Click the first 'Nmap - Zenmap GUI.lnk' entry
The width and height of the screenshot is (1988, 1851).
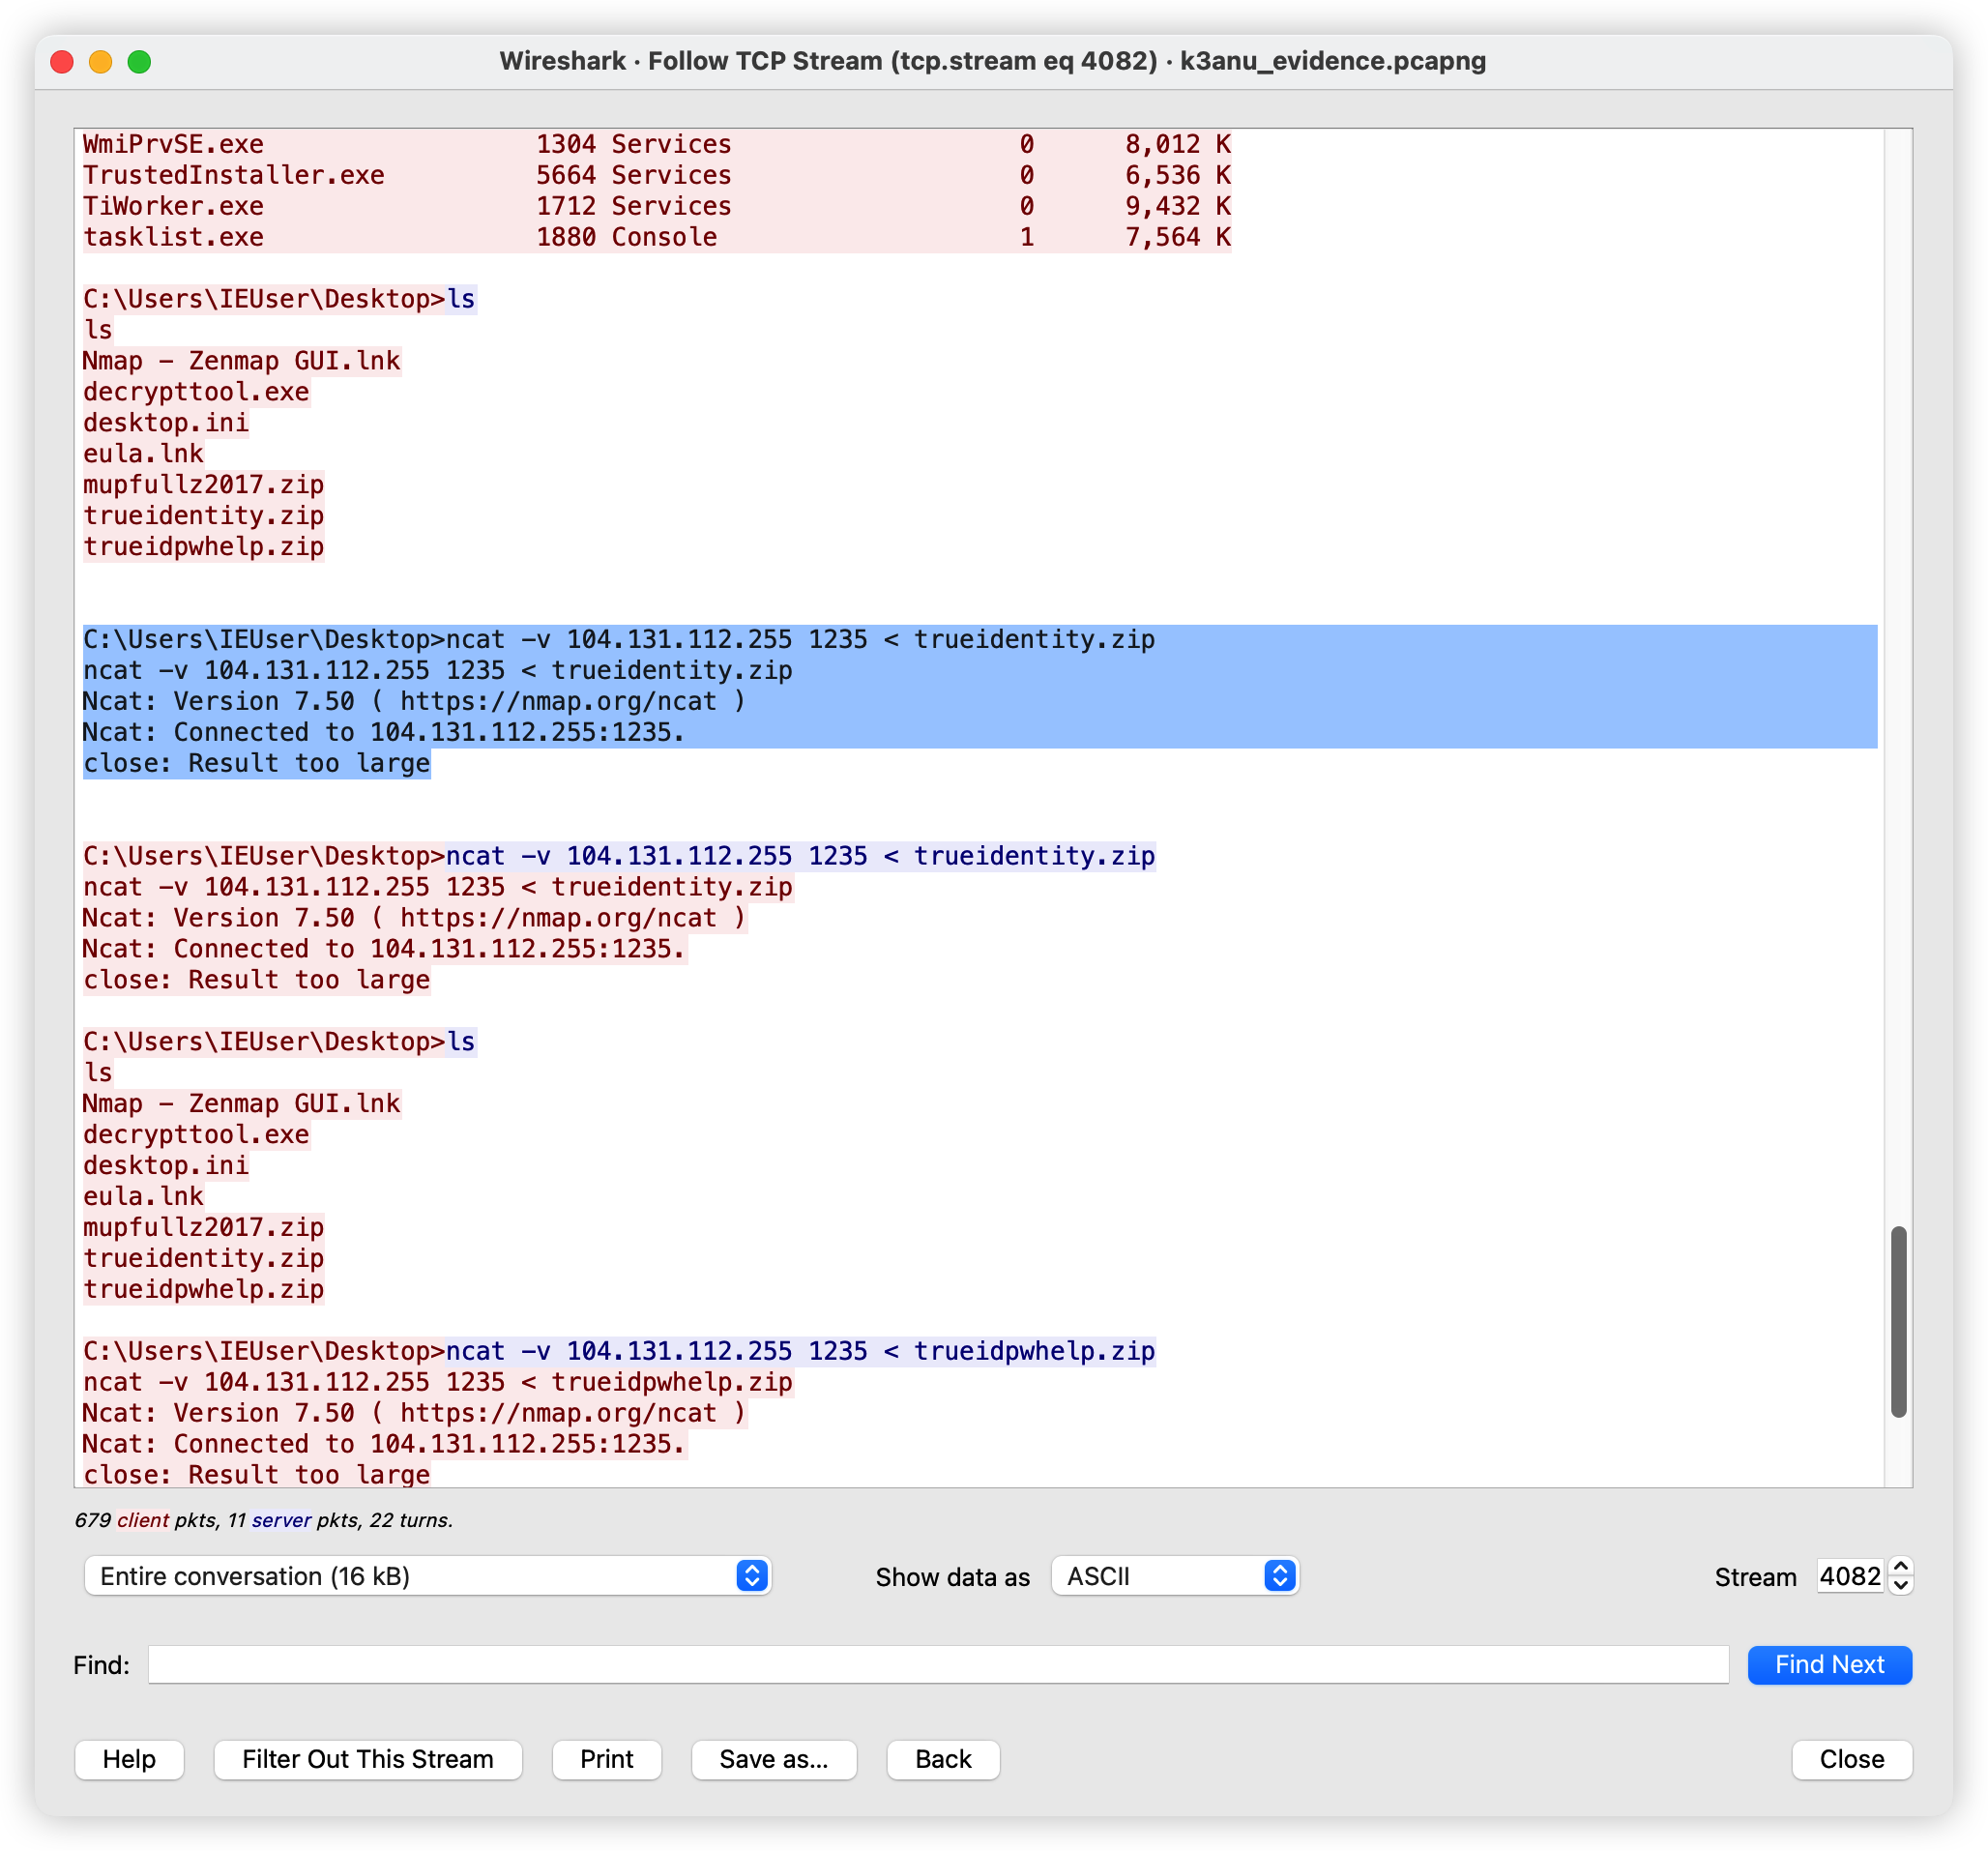[242, 361]
